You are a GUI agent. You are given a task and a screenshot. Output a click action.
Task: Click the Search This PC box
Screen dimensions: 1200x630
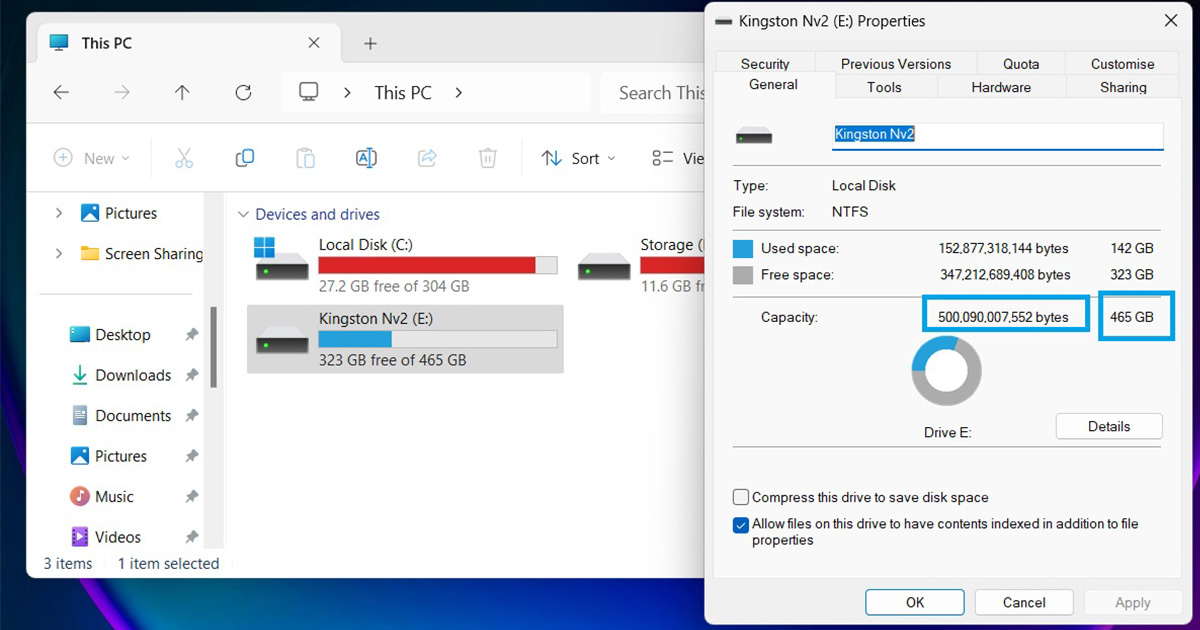tap(654, 93)
